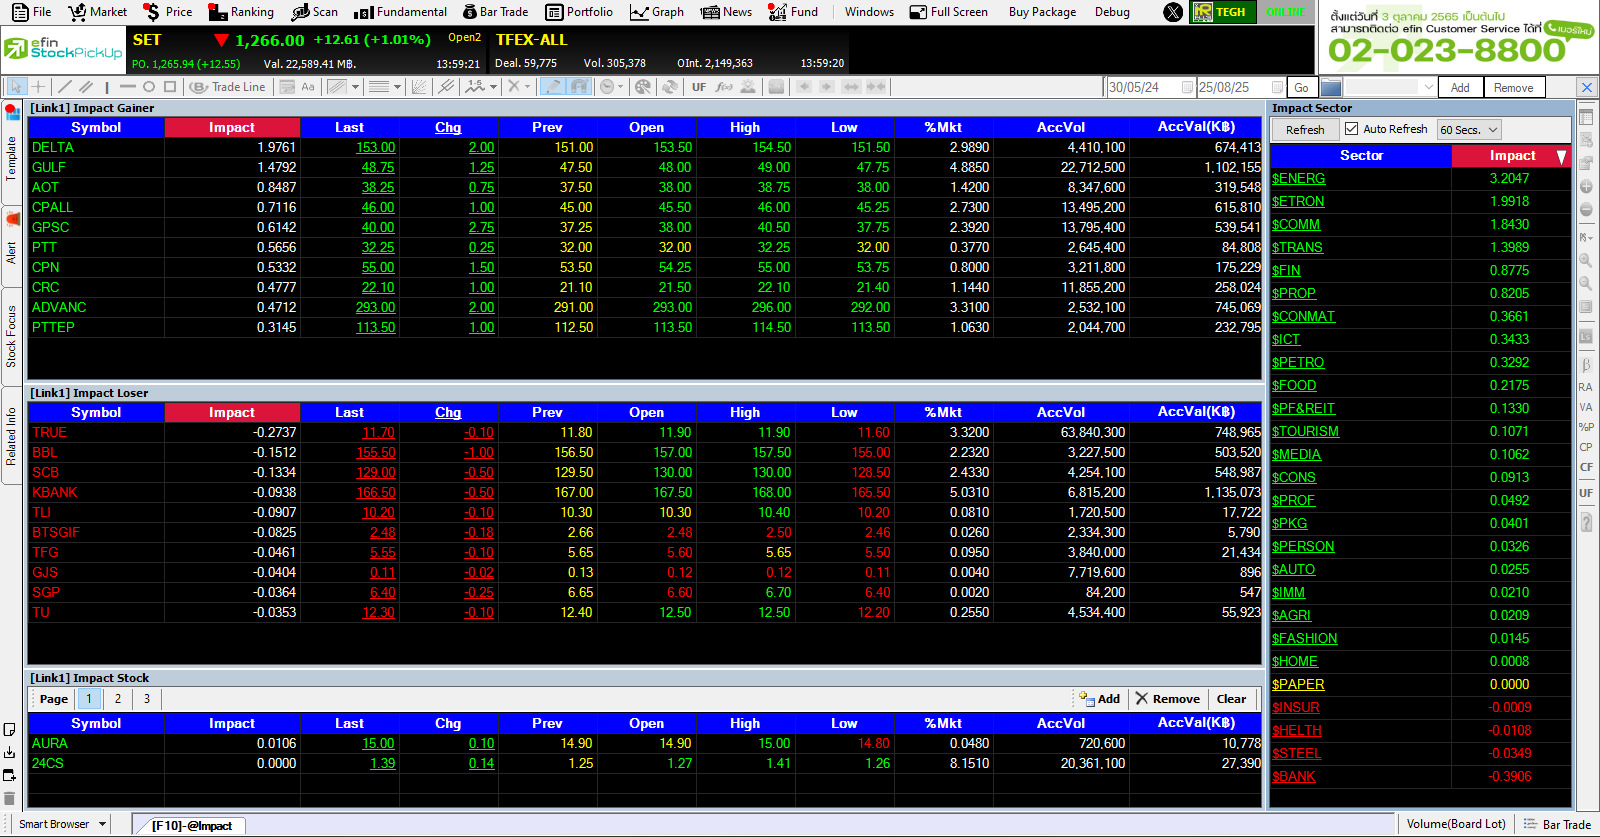Expand the Smart Browser dropdown
This screenshot has width=1600, height=837.
point(100,825)
